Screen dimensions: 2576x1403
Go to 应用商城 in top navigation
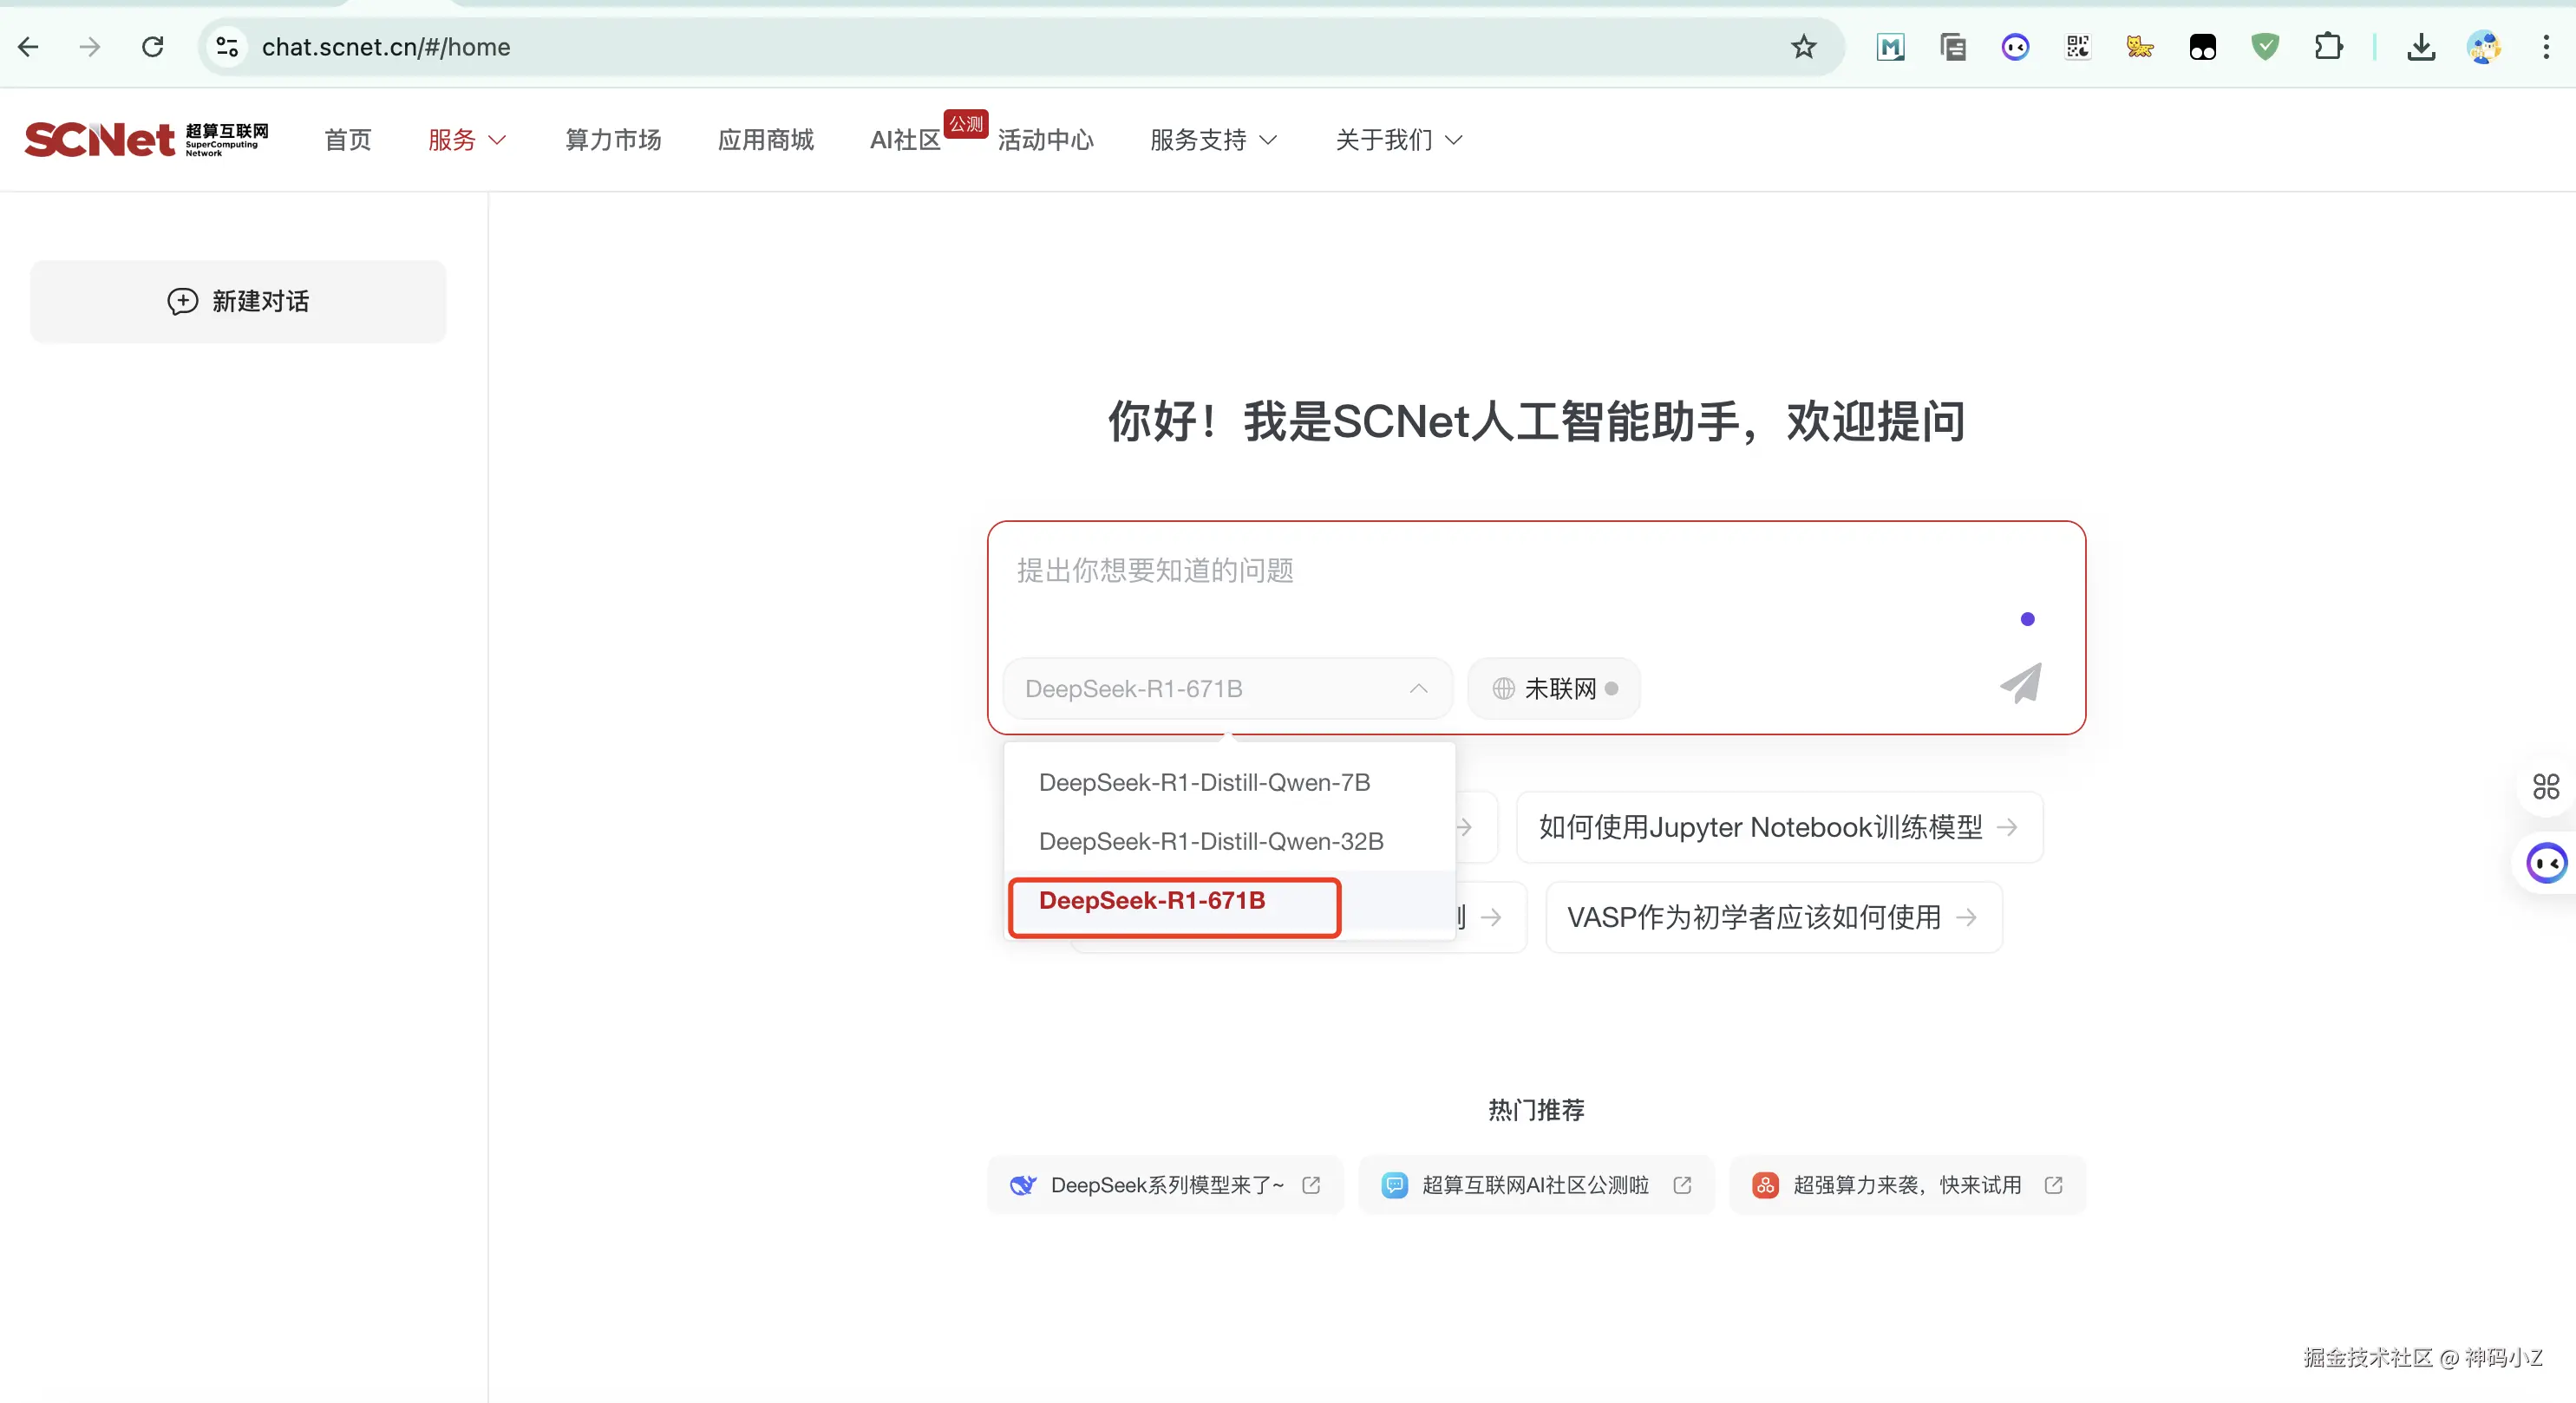[765, 140]
